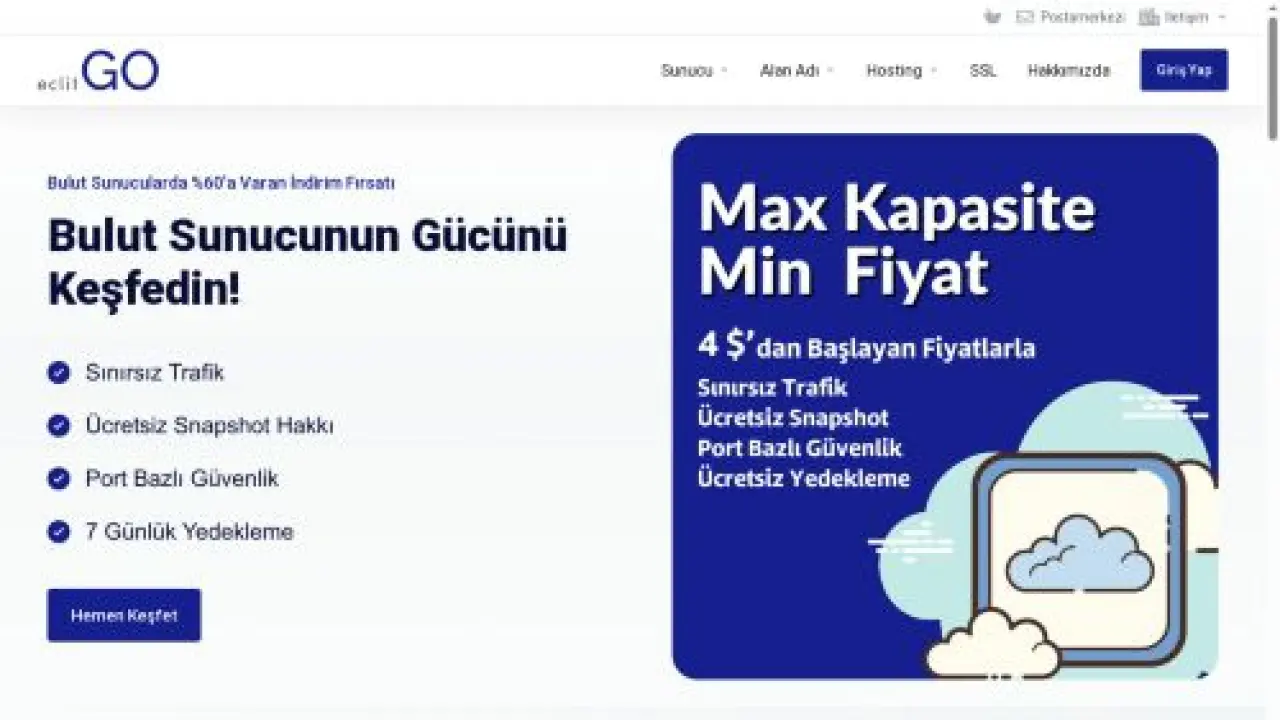Click the 'Ücretsiz Snapshot Hakkı' list item text

pyautogui.click(x=210, y=425)
